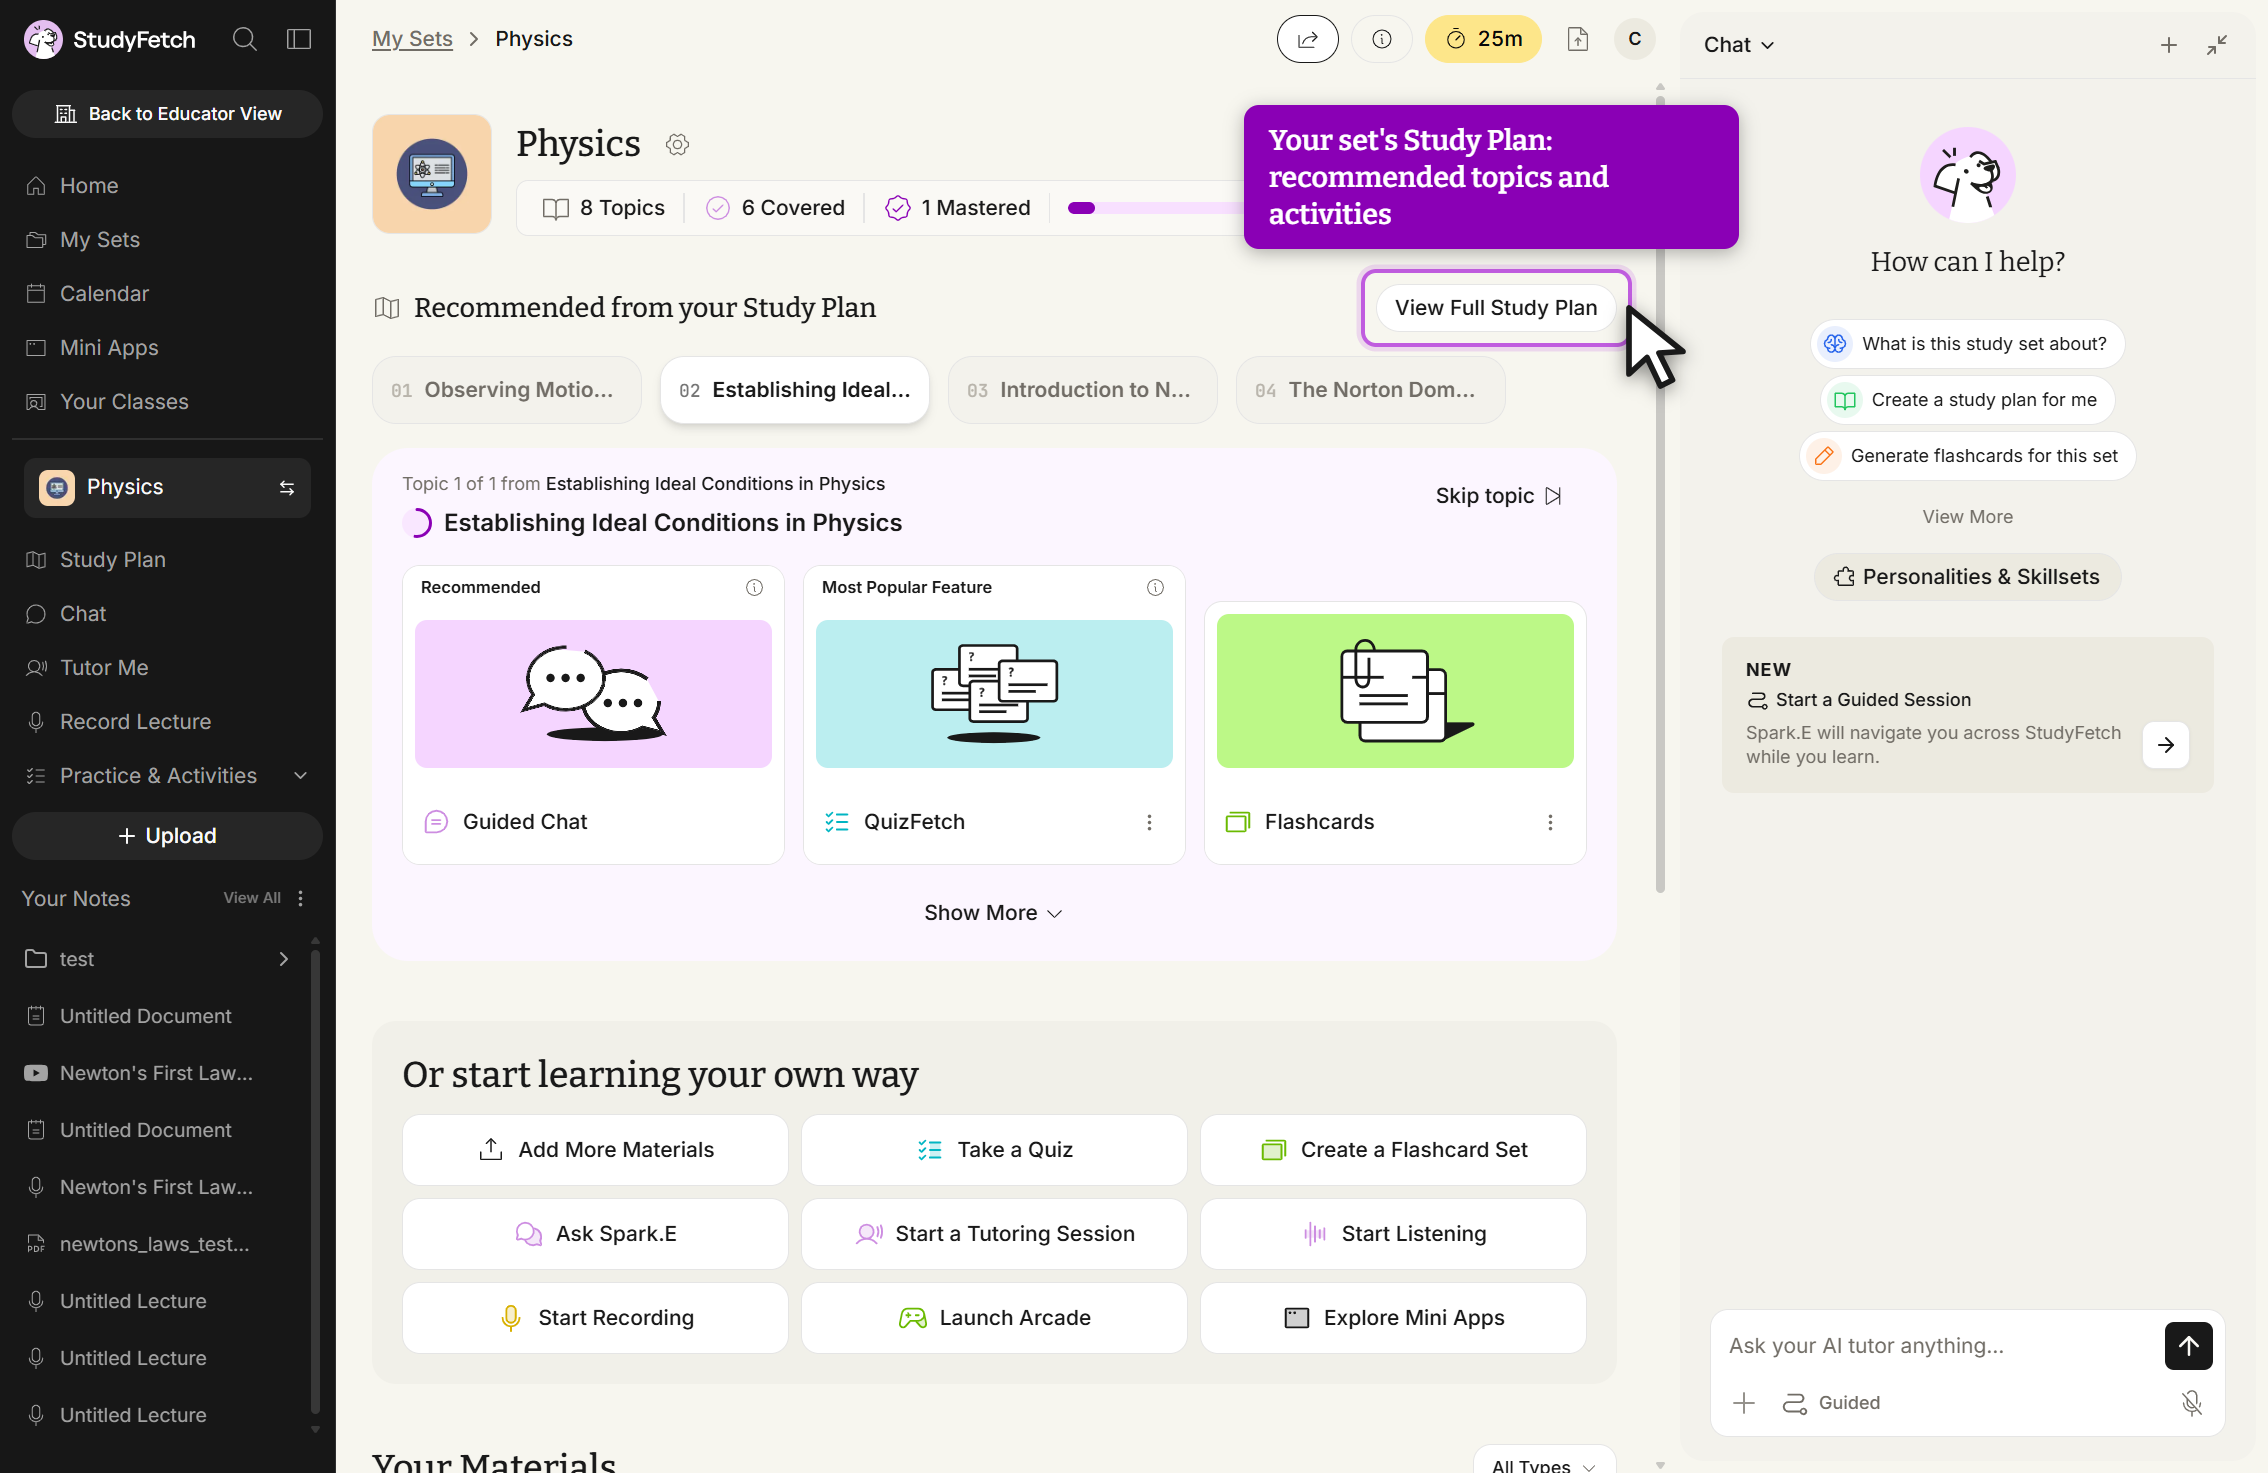The height and width of the screenshot is (1473, 2268).
Task: Select the Observing Motio... topic tab
Action: click(506, 390)
